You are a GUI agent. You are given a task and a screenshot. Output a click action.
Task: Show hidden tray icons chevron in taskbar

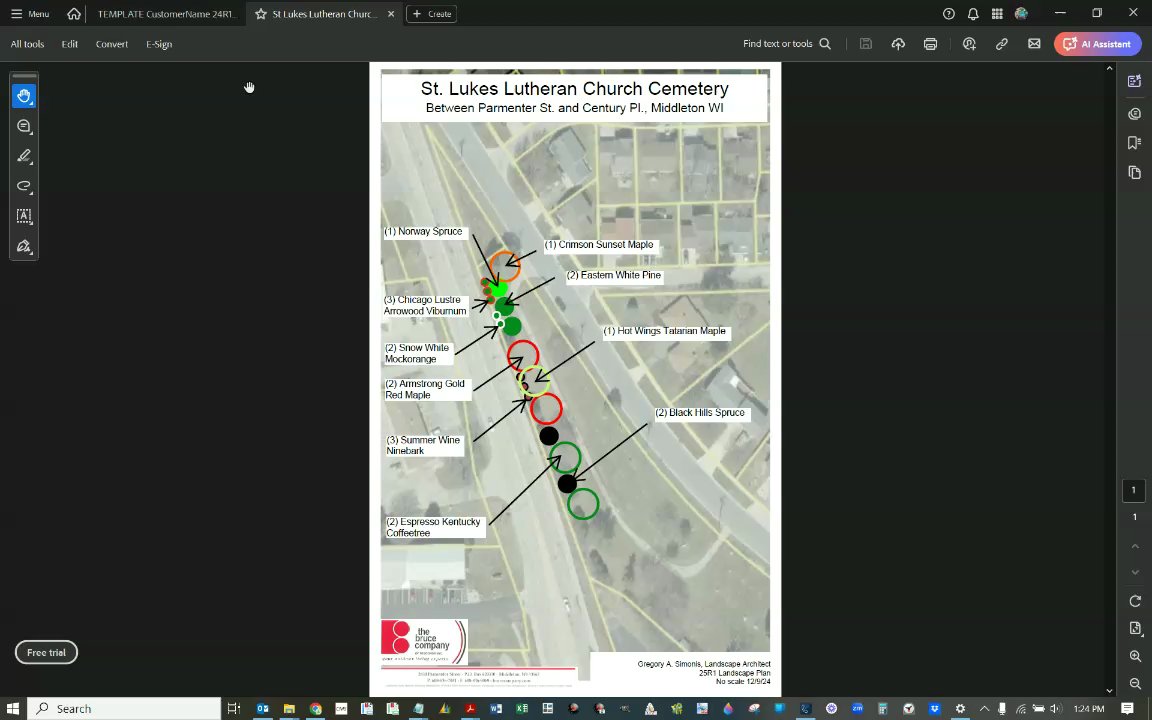[984, 709]
